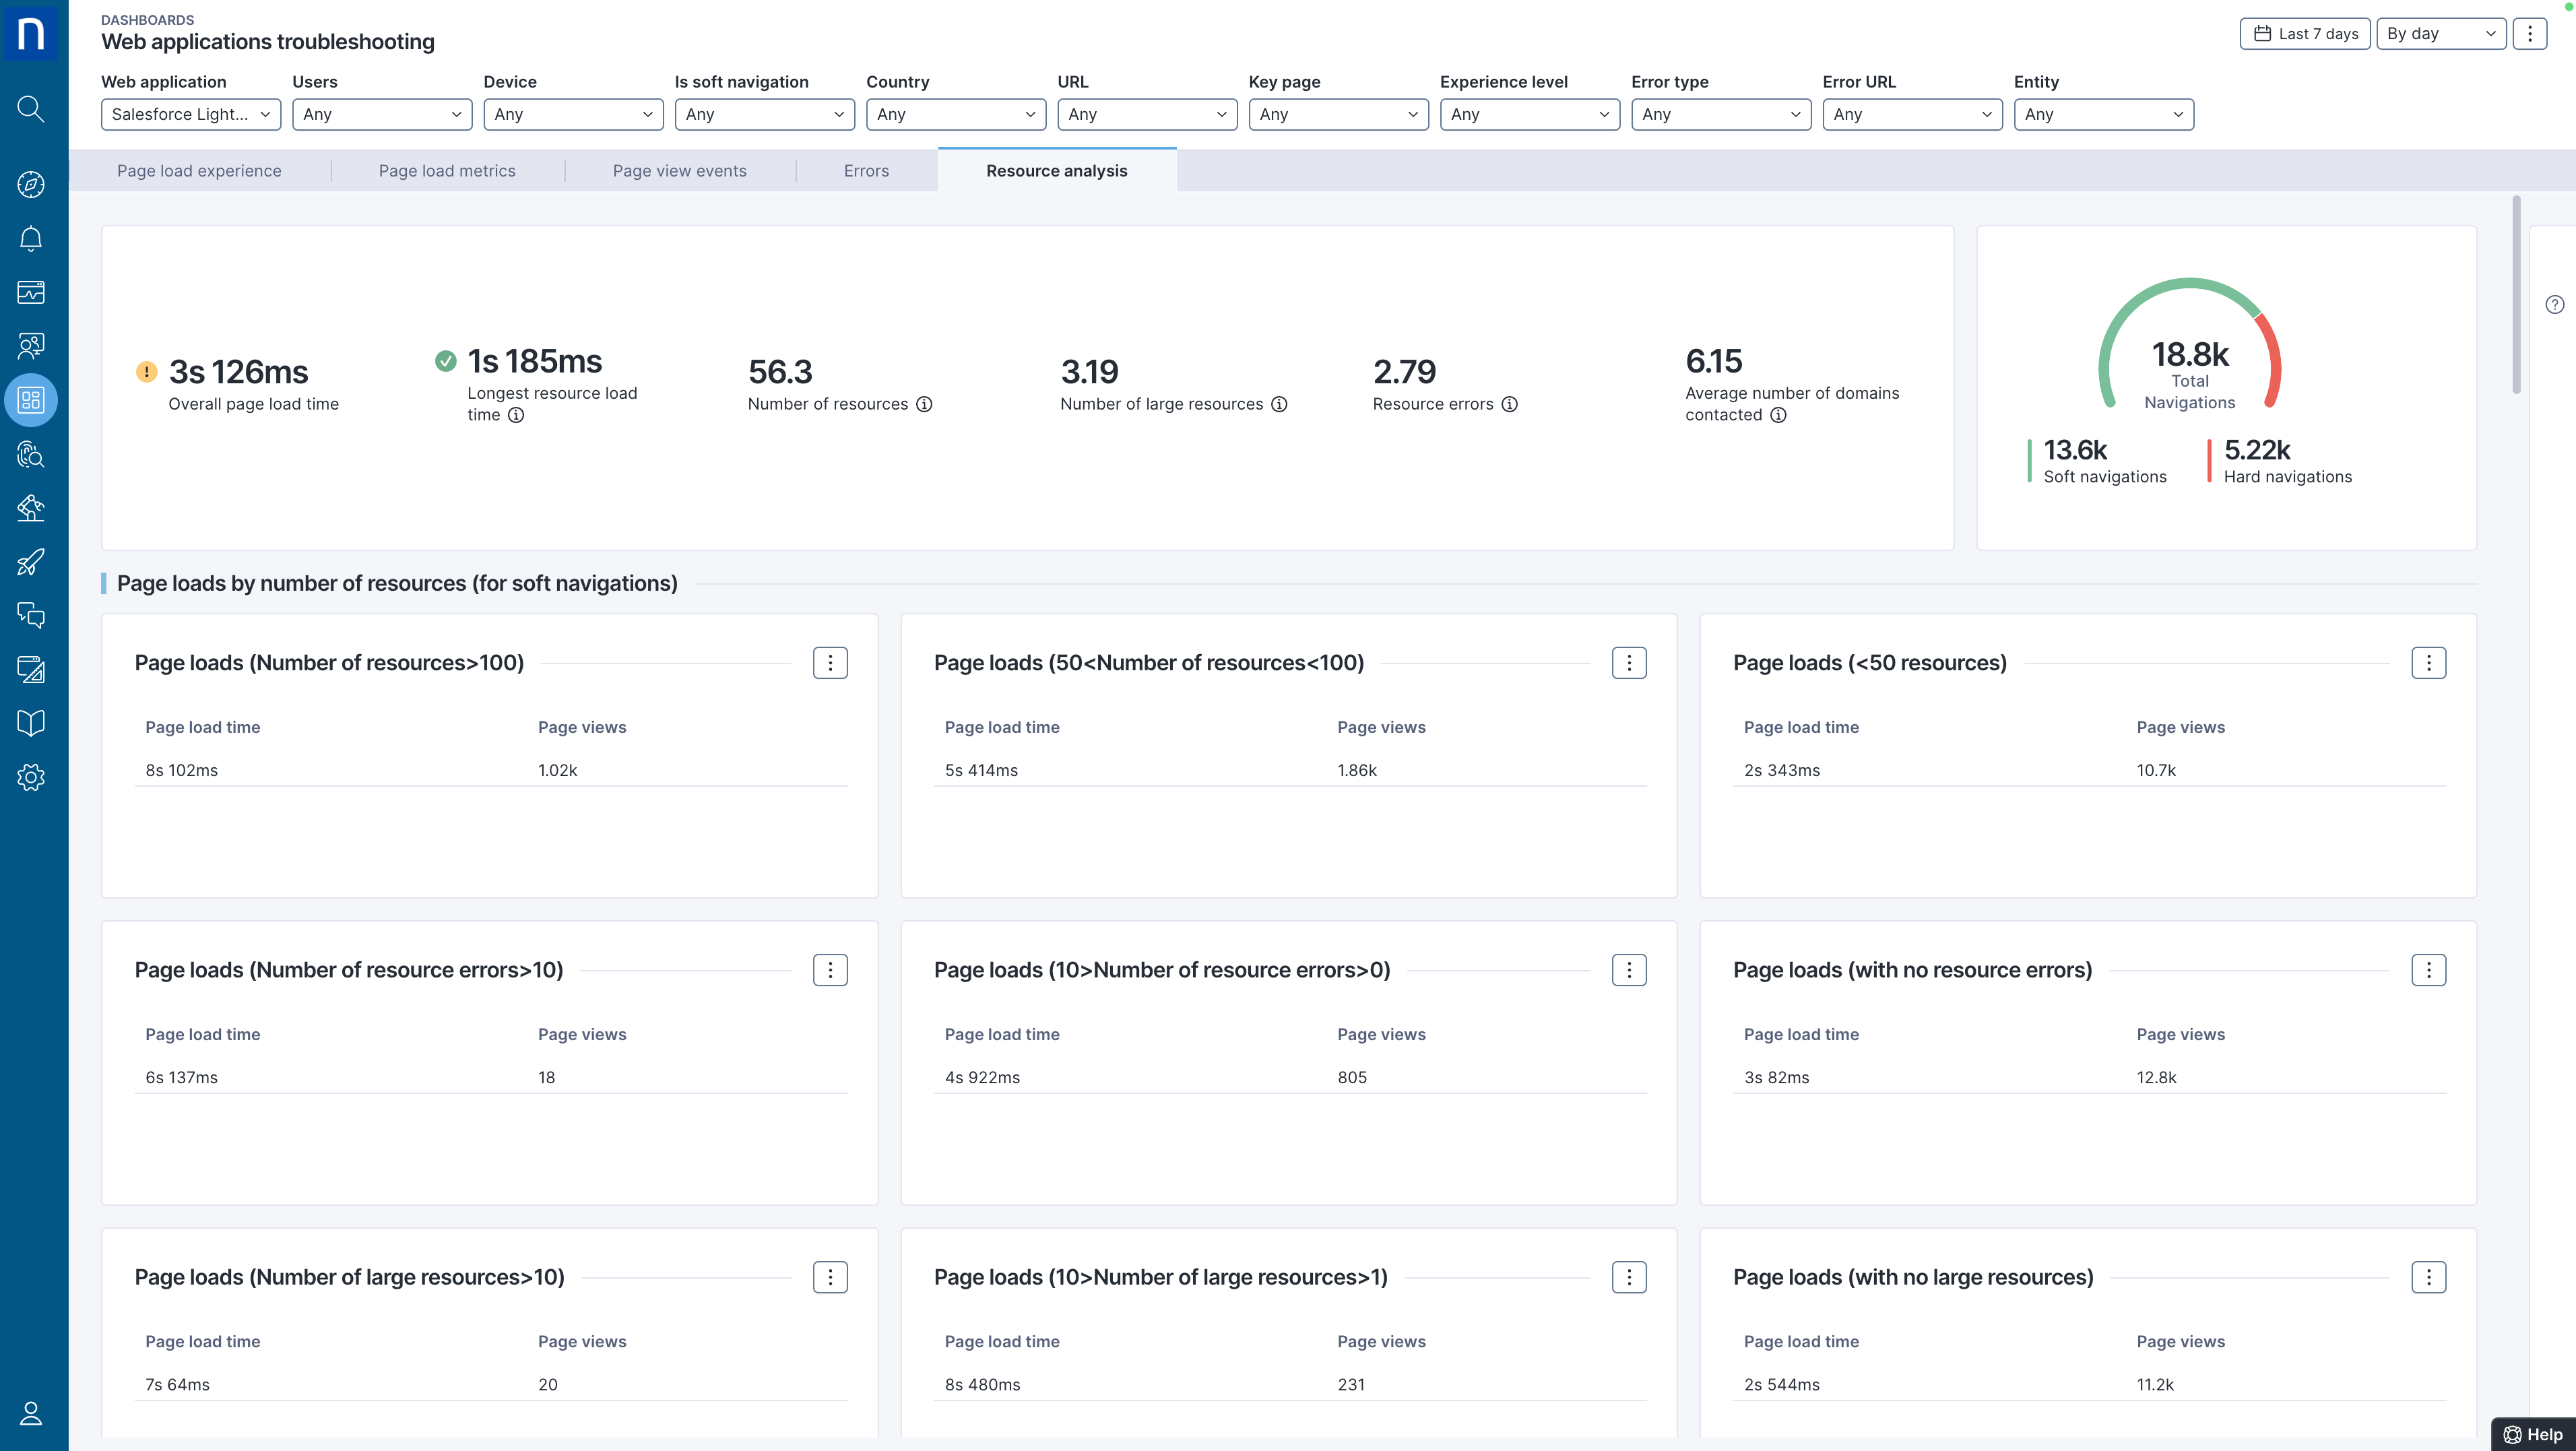Switch to the Errors tab
Viewport: 2576px width, 1451px height.
click(866, 171)
